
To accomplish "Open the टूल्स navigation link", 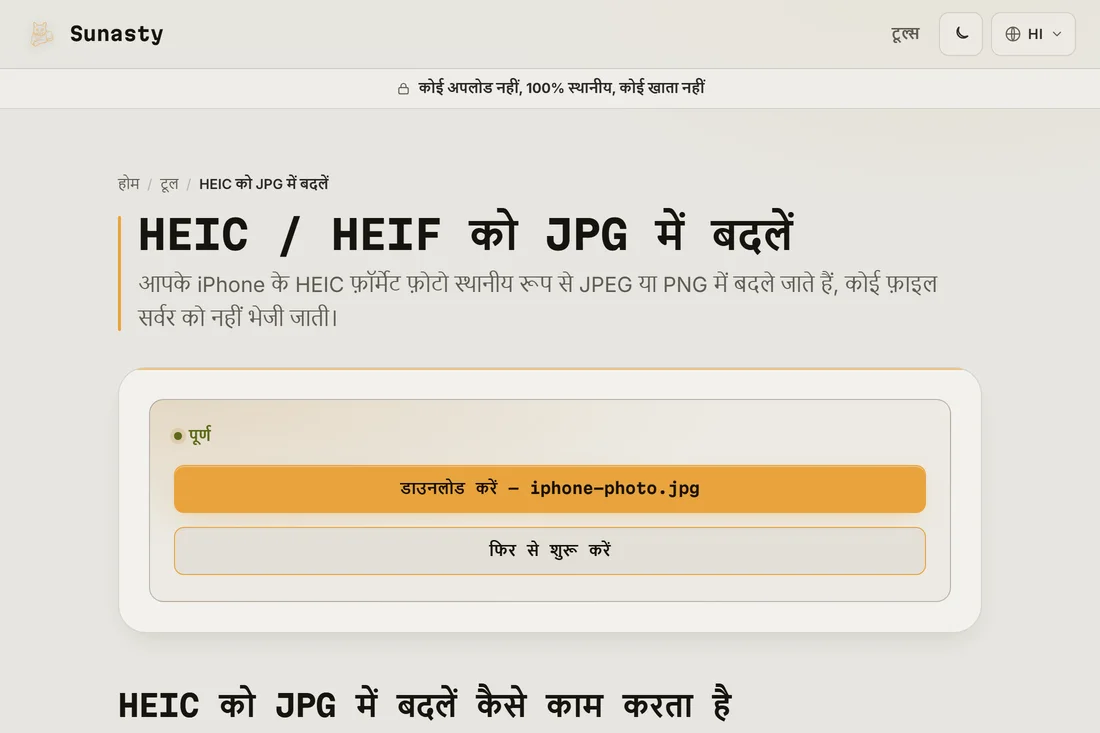I will 905,34.
